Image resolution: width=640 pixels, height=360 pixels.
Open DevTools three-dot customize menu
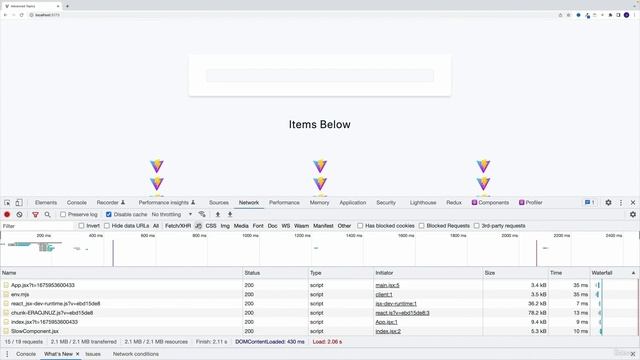coord(621,202)
